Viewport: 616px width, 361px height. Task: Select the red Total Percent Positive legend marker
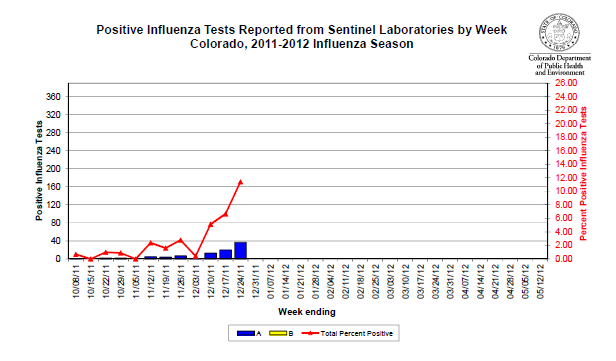(310, 333)
